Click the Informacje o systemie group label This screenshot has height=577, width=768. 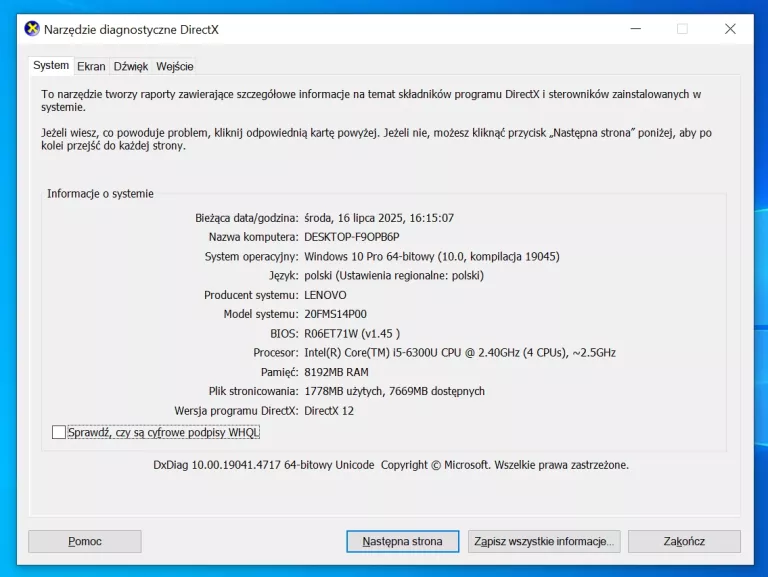tap(100, 194)
